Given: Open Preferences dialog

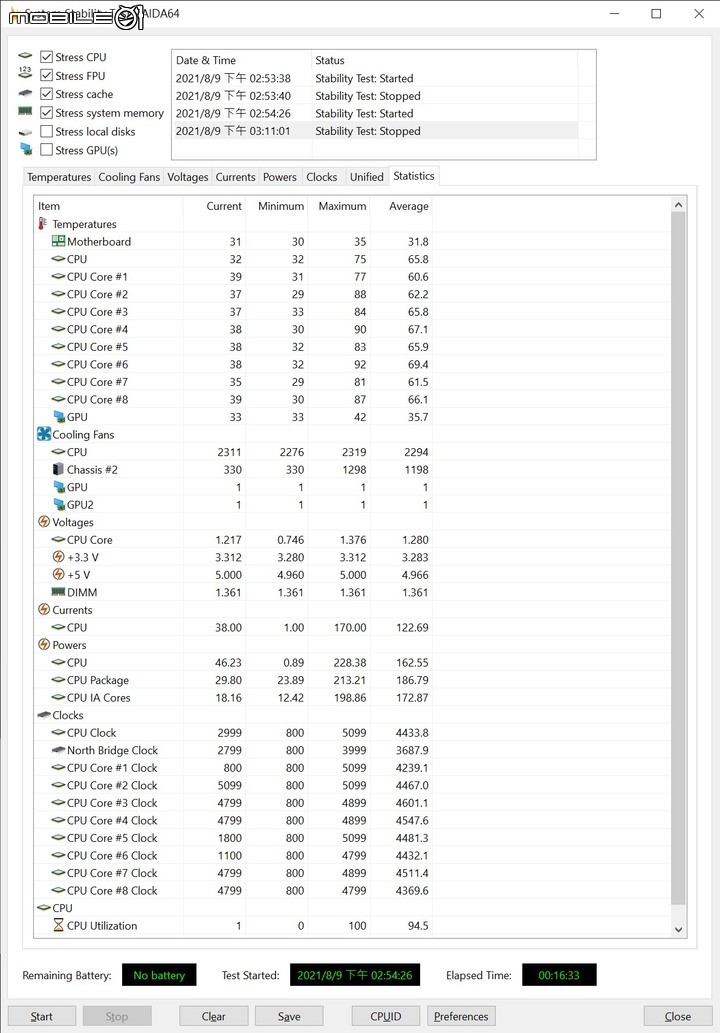Looking at the screenshot, I should 461,1016.
